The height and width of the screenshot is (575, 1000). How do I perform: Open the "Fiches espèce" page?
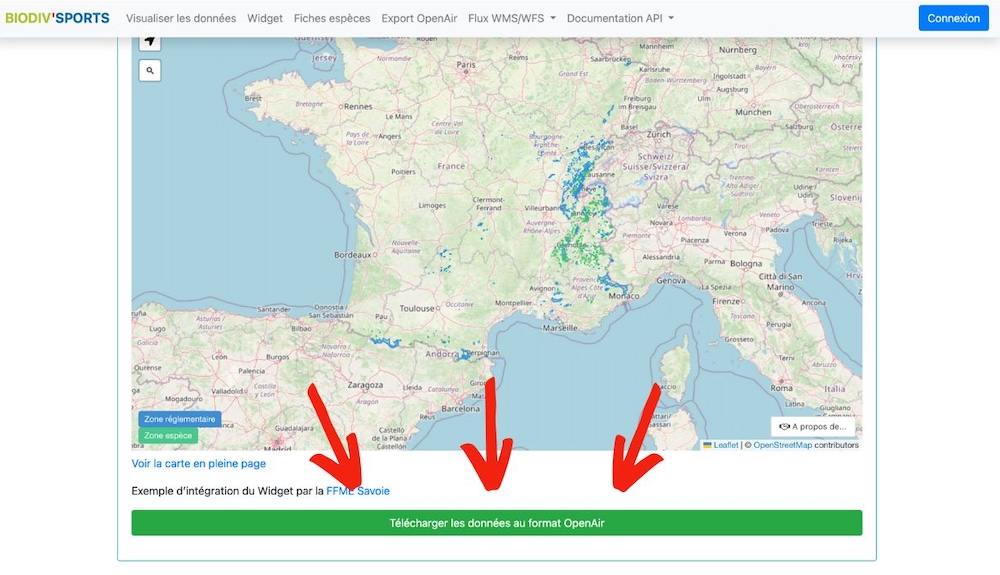pos(332,18)
